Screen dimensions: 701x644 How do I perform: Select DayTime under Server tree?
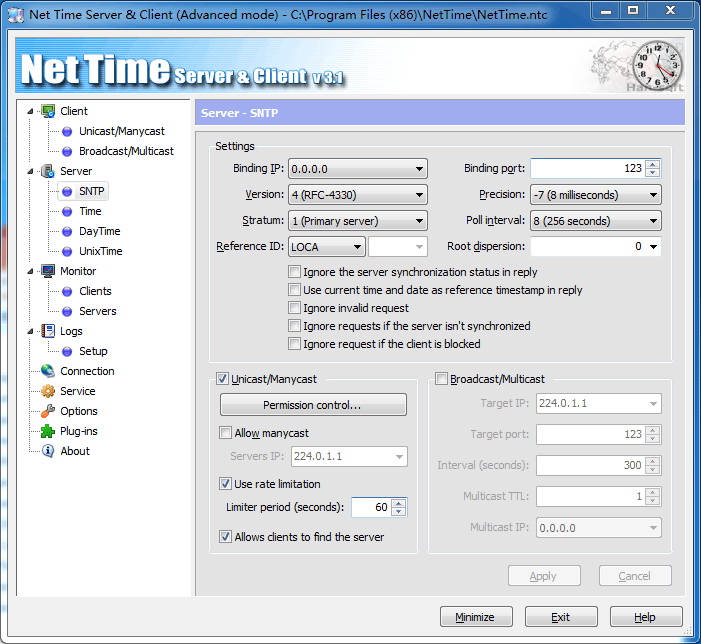99,231
